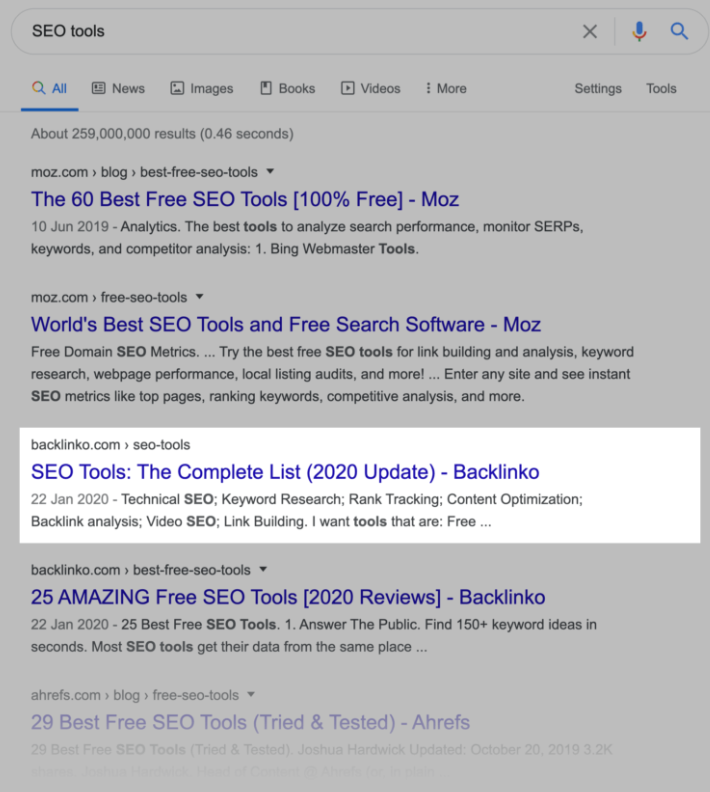
Task: Open dropdown arrow next to ahrefs.com free-seo-tools URL
Action: pyautogui.click(x=251, y=695)
